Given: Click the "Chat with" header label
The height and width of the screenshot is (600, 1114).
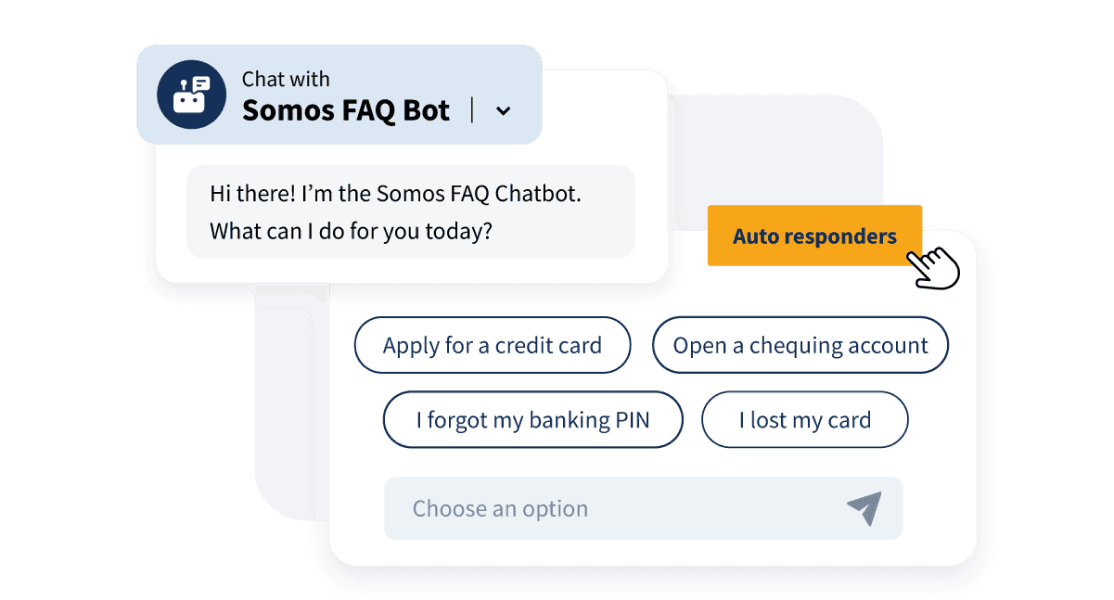Looking at the screenshot, I should pyautogui.click(x=286, y=79).
